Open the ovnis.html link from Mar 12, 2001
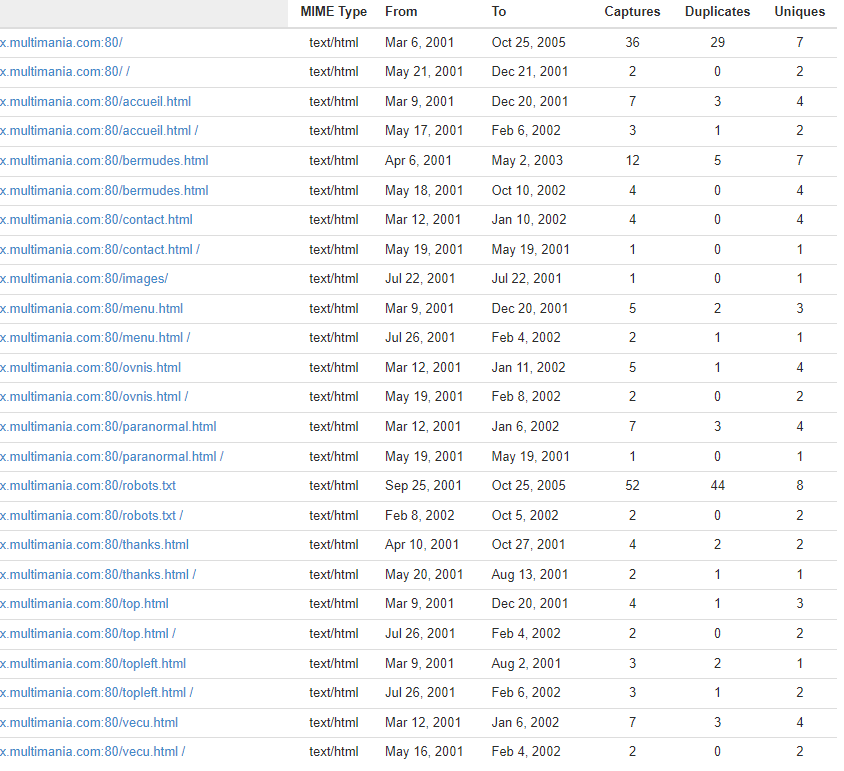Screen dimensions: 844x771 coord(91,368)
